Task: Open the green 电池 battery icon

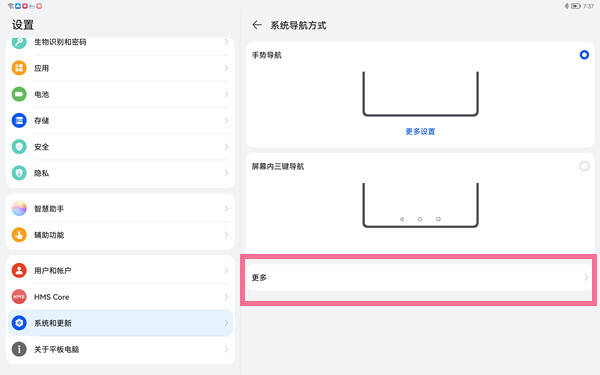Action: (x=19, y=94)
